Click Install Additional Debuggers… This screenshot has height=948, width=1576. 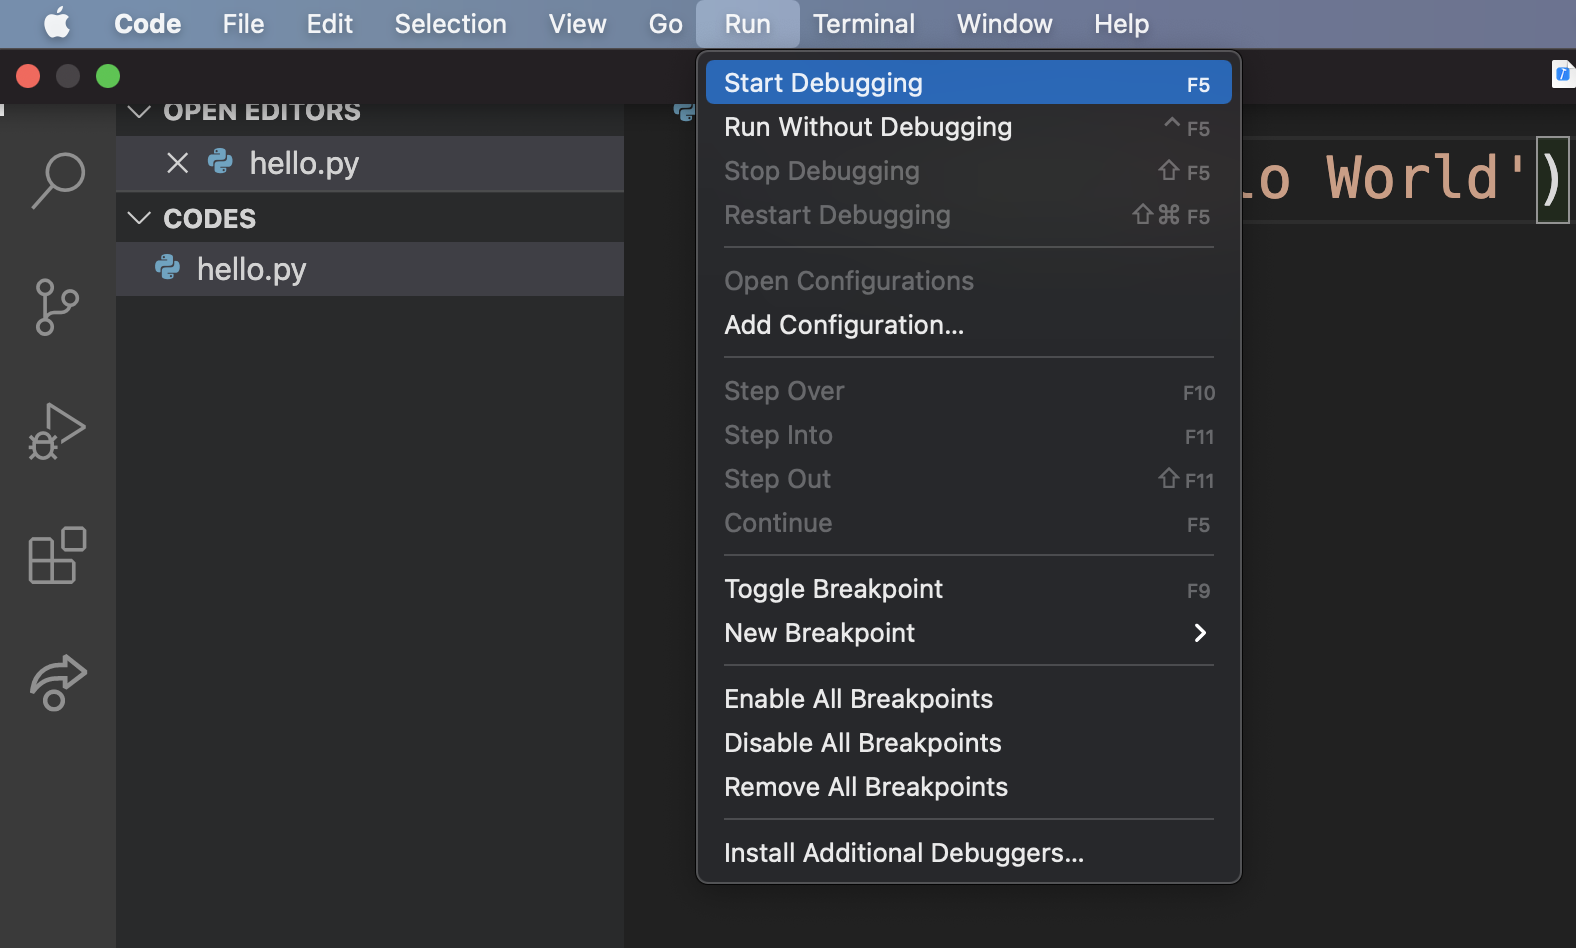[903, 853]
